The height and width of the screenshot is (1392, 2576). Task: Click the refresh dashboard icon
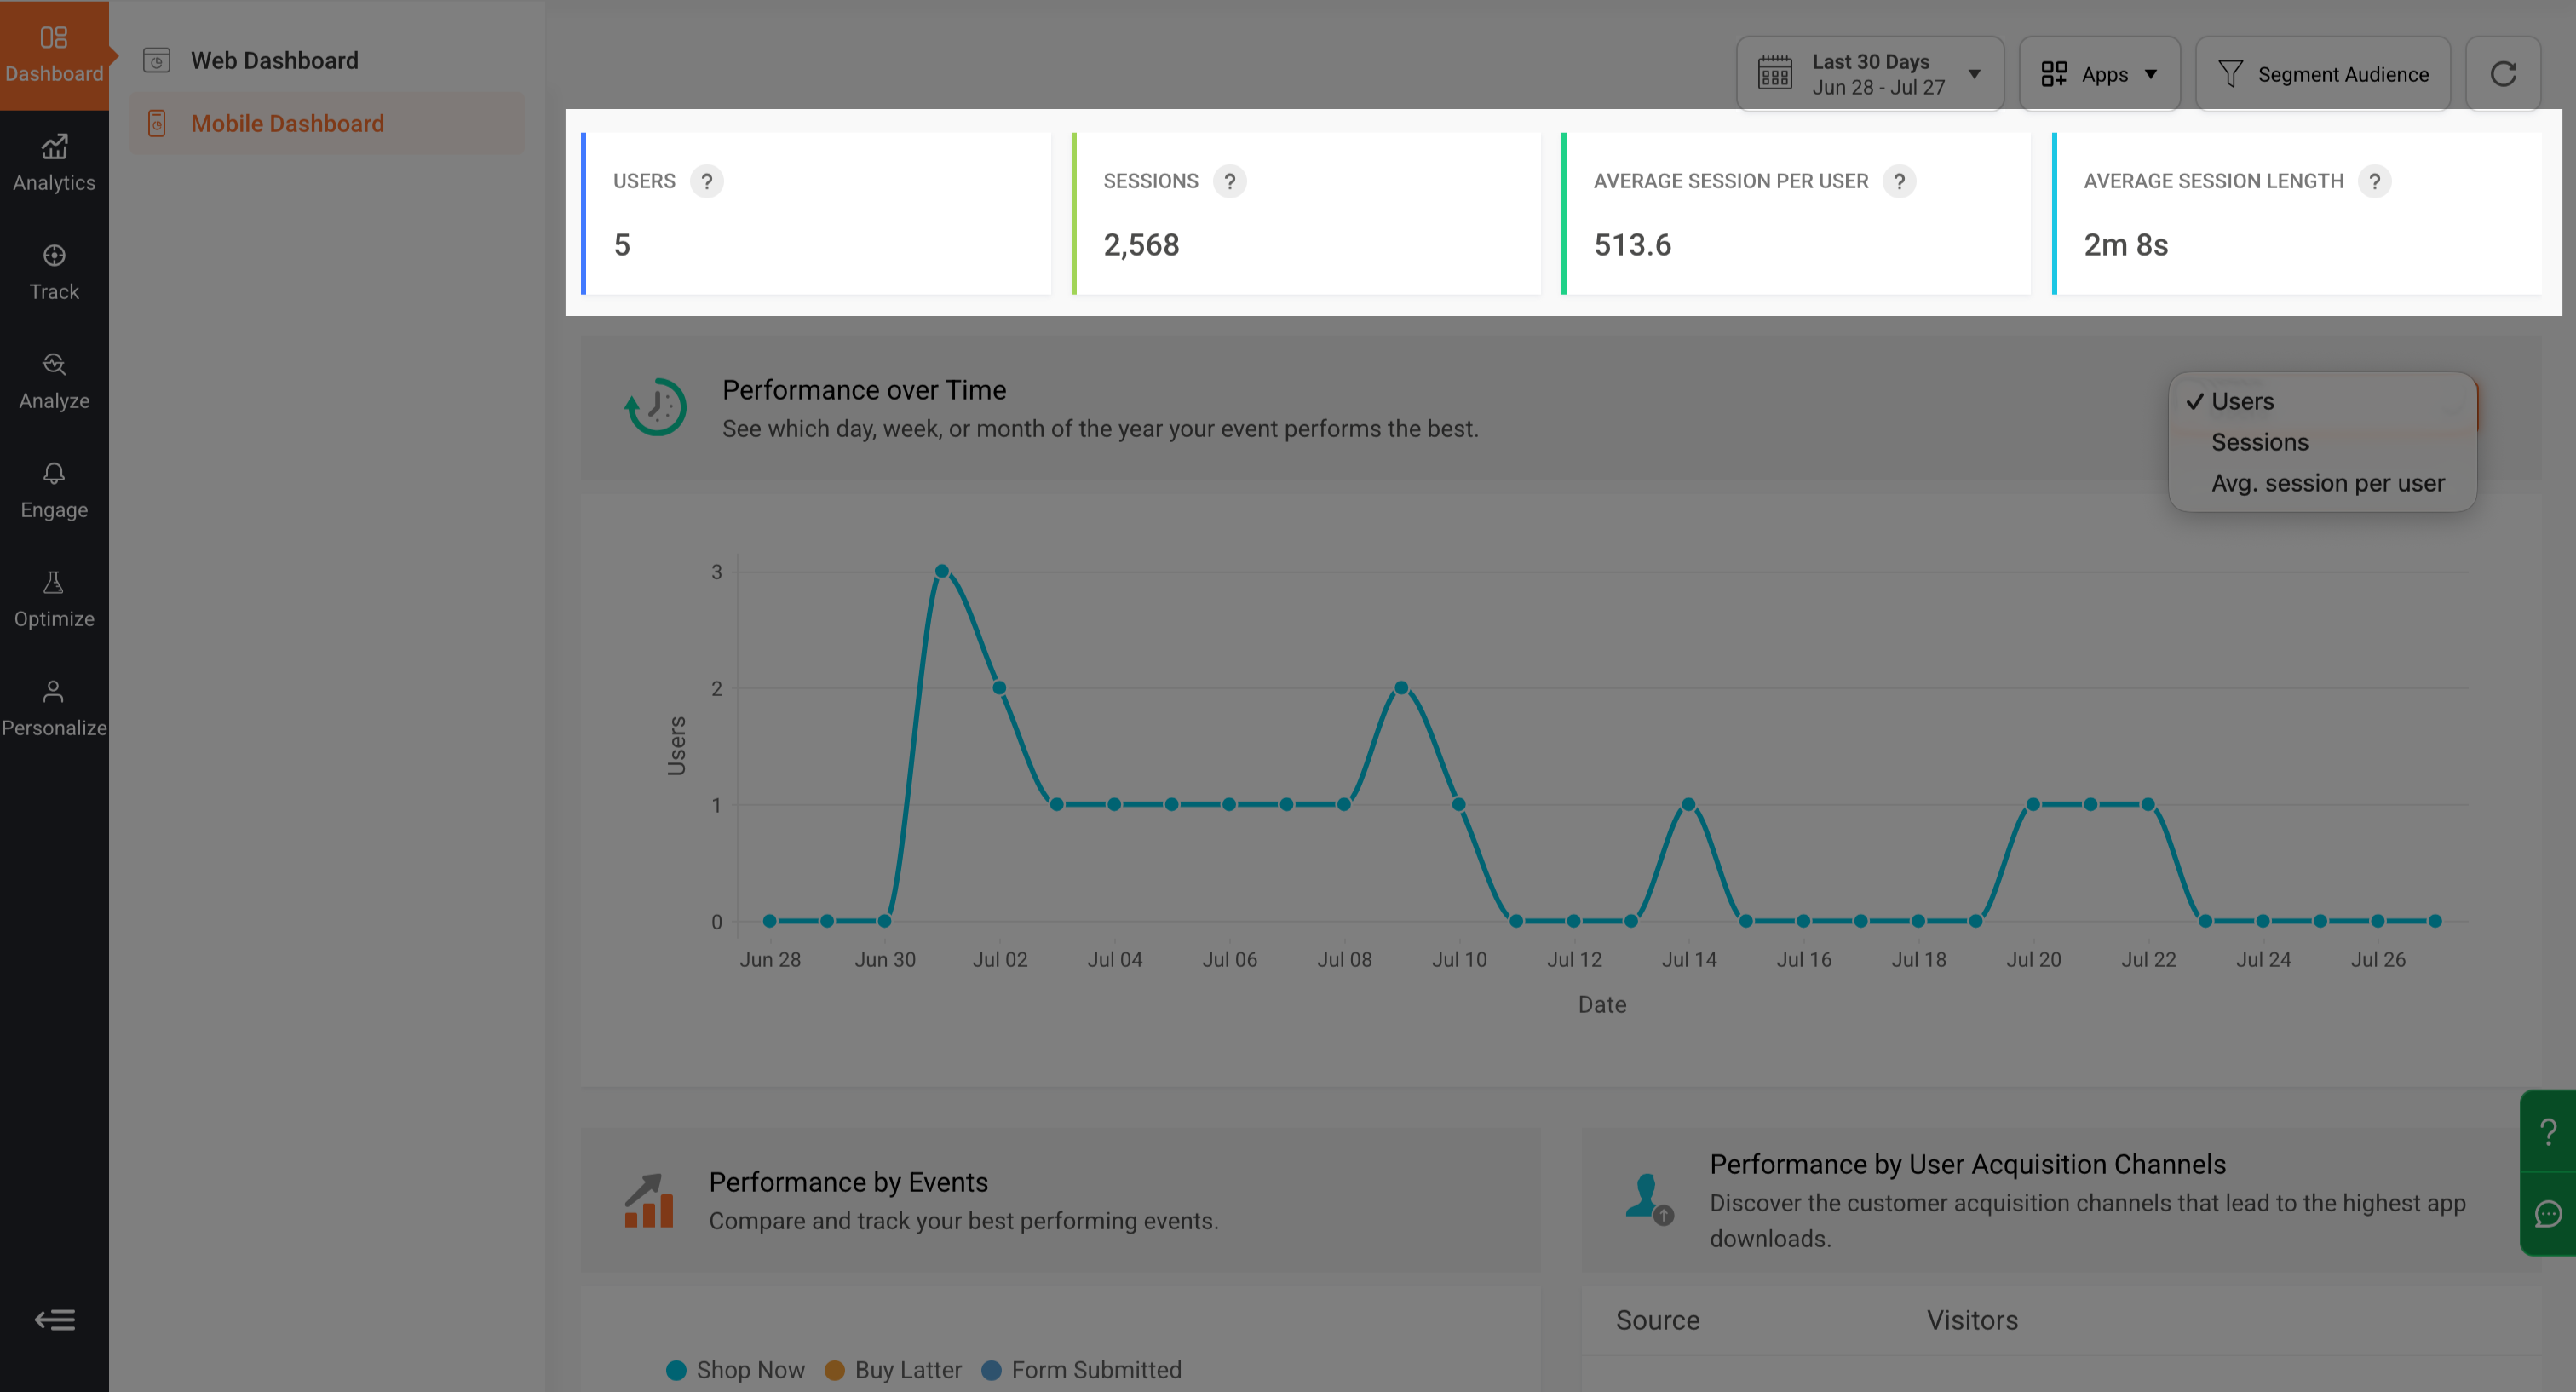tap(2502, 74)
